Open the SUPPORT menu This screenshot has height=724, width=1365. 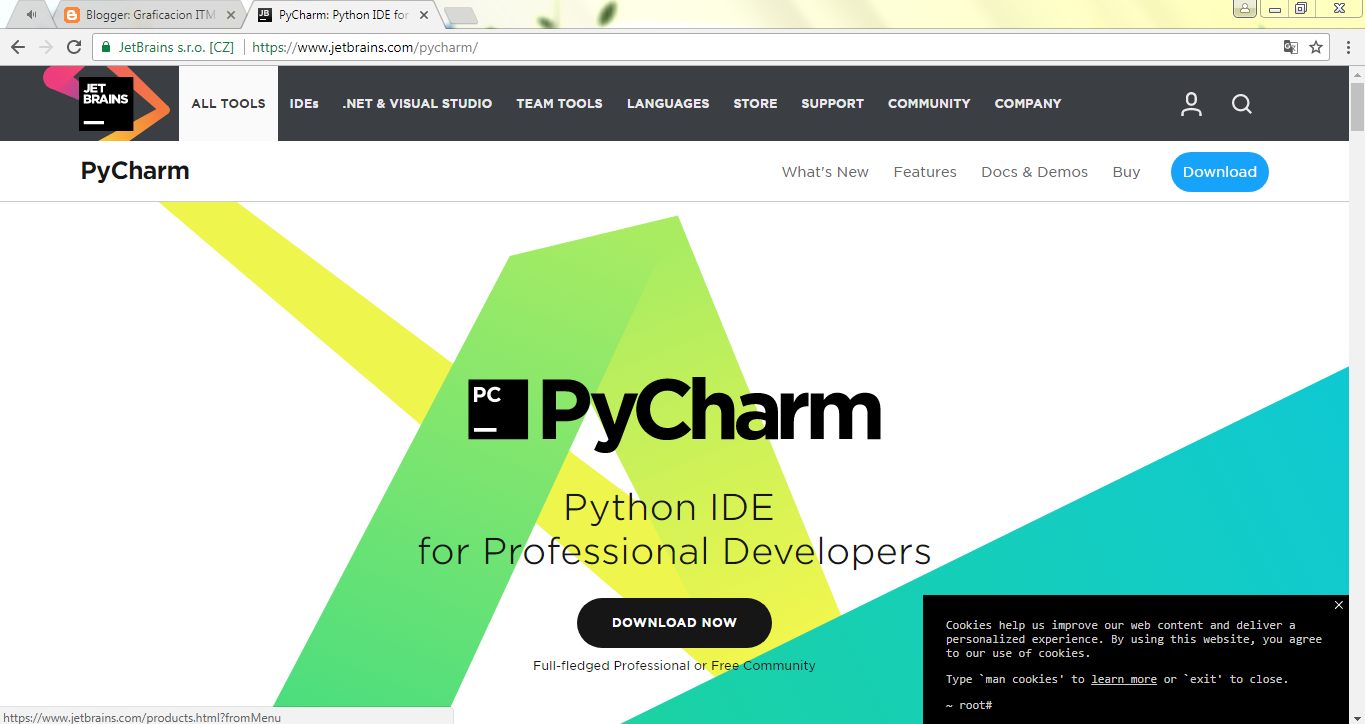(832, 103)
